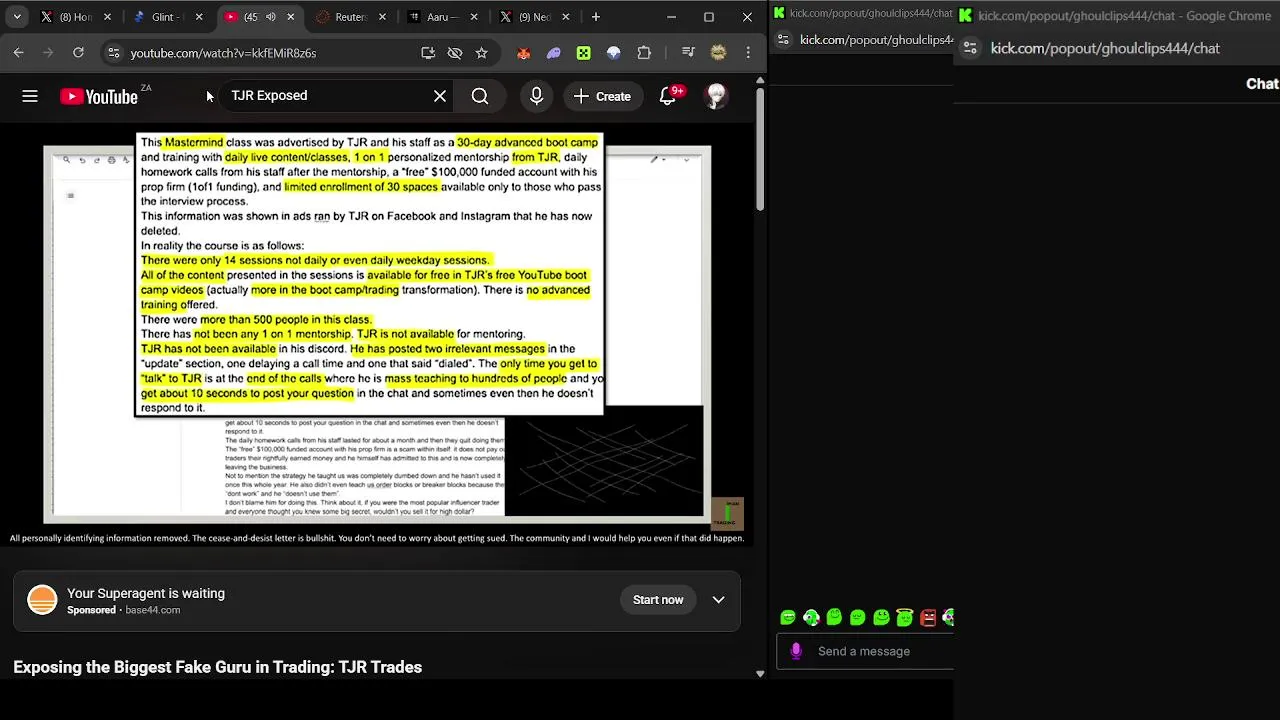
Task: Open the Chrome profile avatar
Action: [718, 53]
